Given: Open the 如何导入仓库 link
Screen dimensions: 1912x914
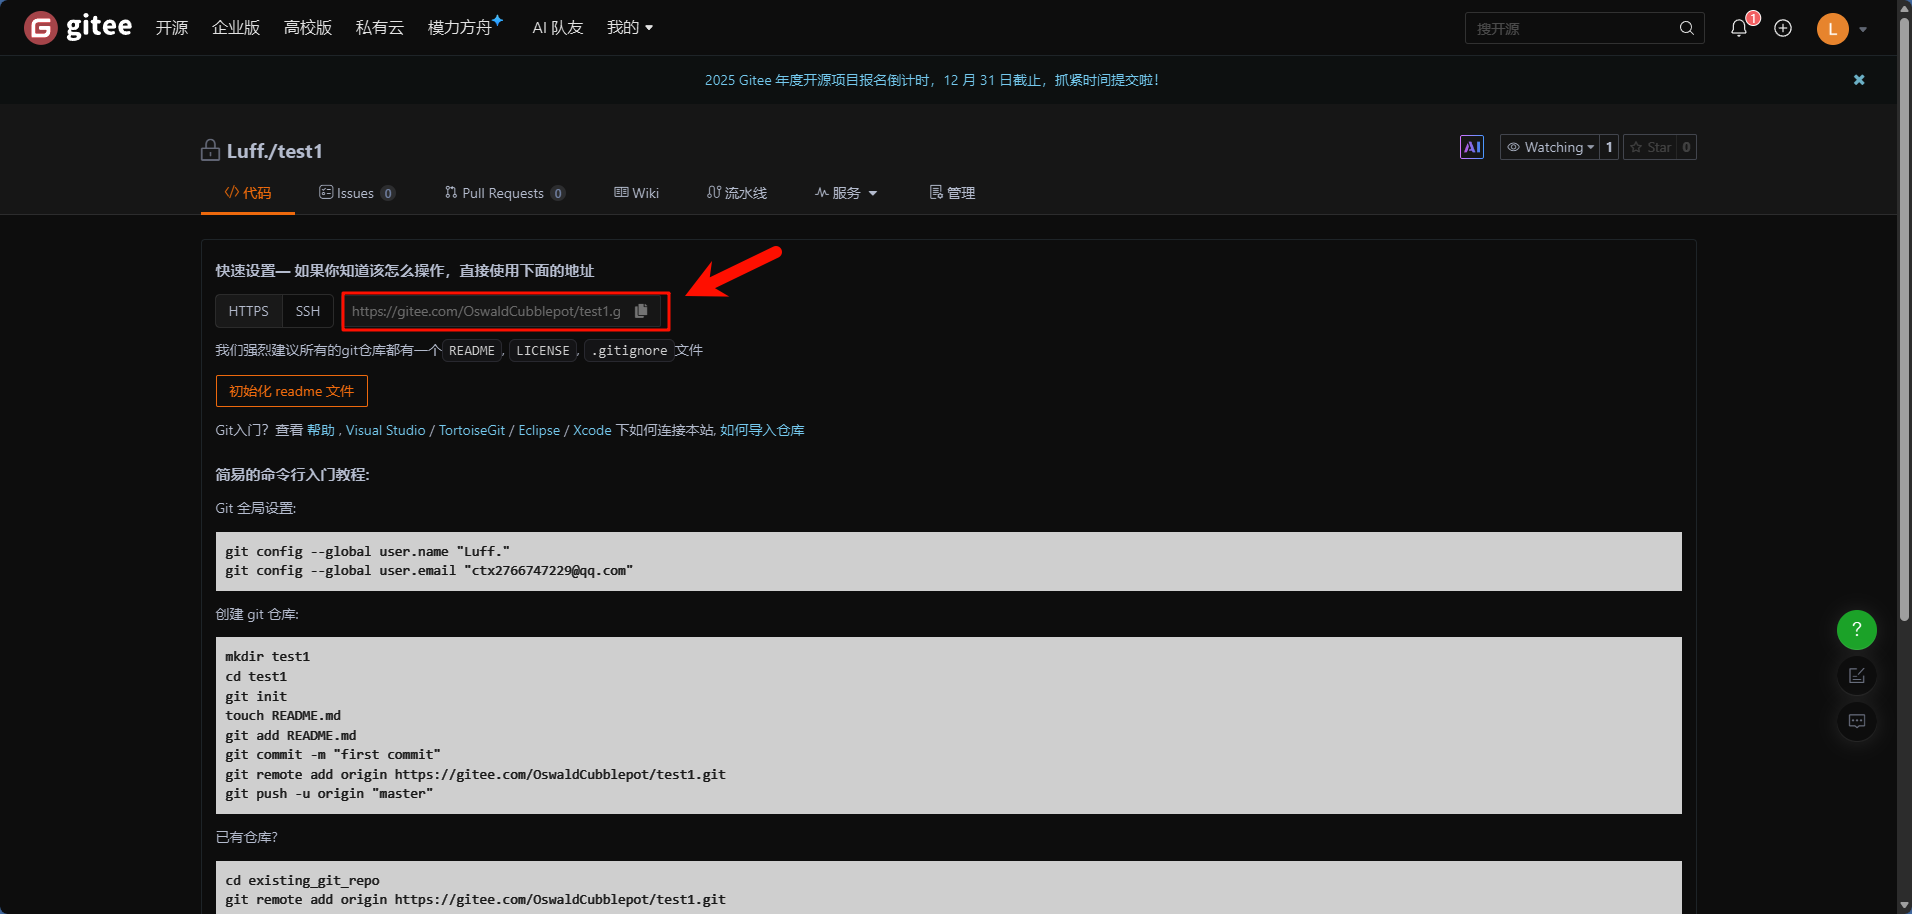Looking at the screenshot, I should coord(762,430).
